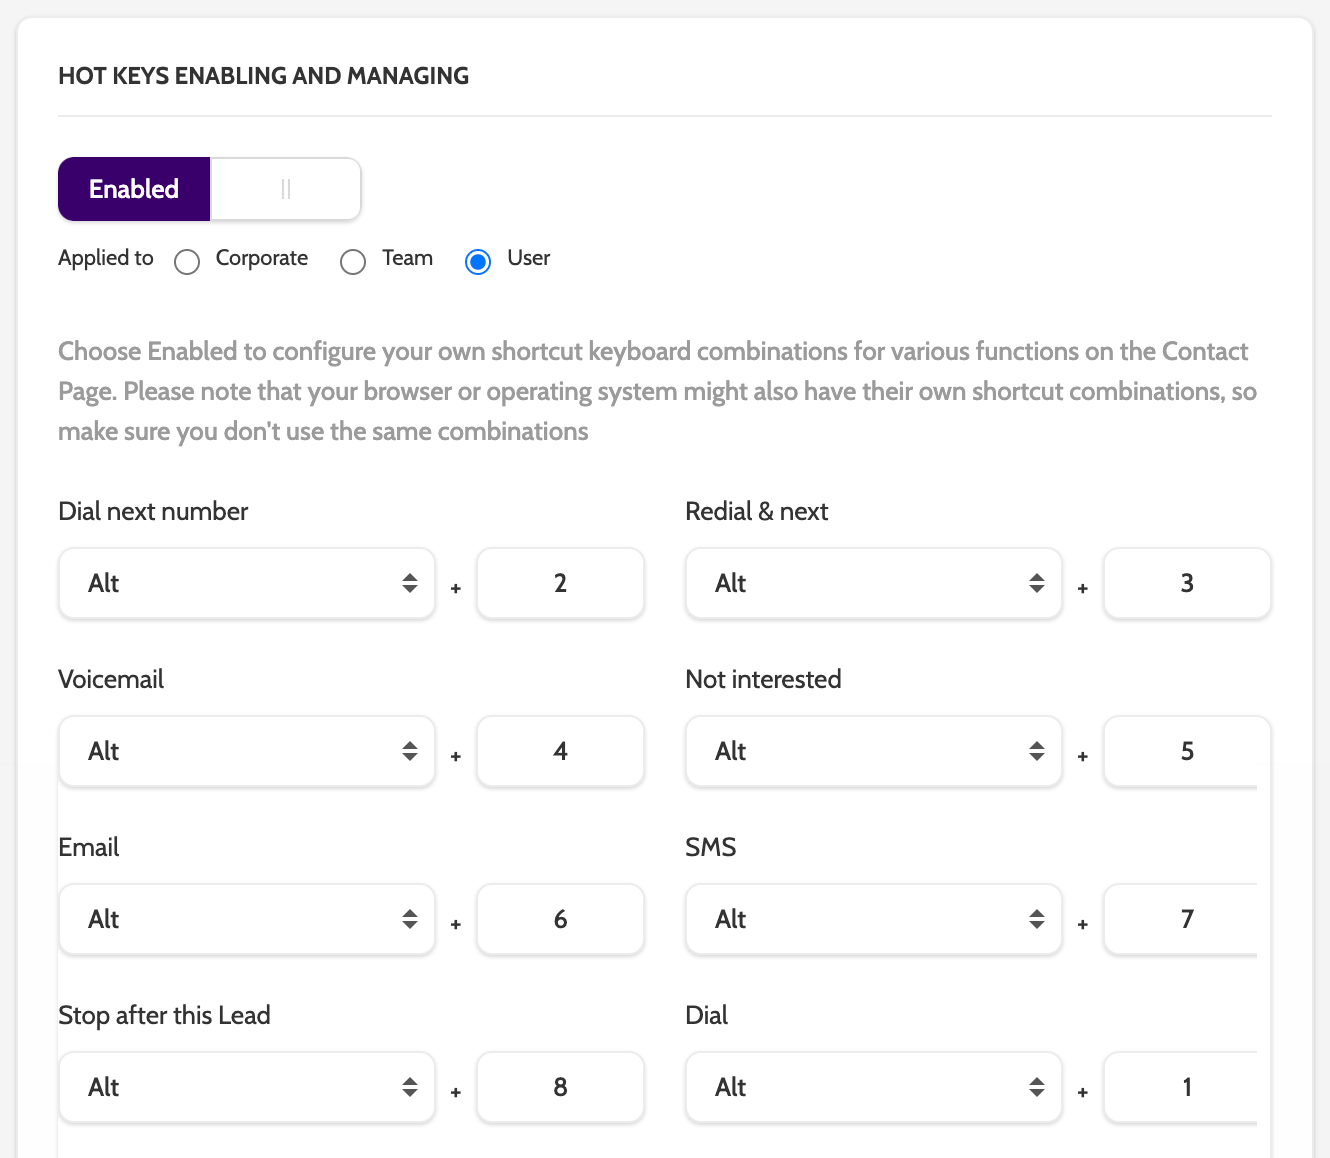The width and height of the screenshot is (1330, 1158).
Task: Click the SMS hot key field
Action: (x=1185, y=919)
